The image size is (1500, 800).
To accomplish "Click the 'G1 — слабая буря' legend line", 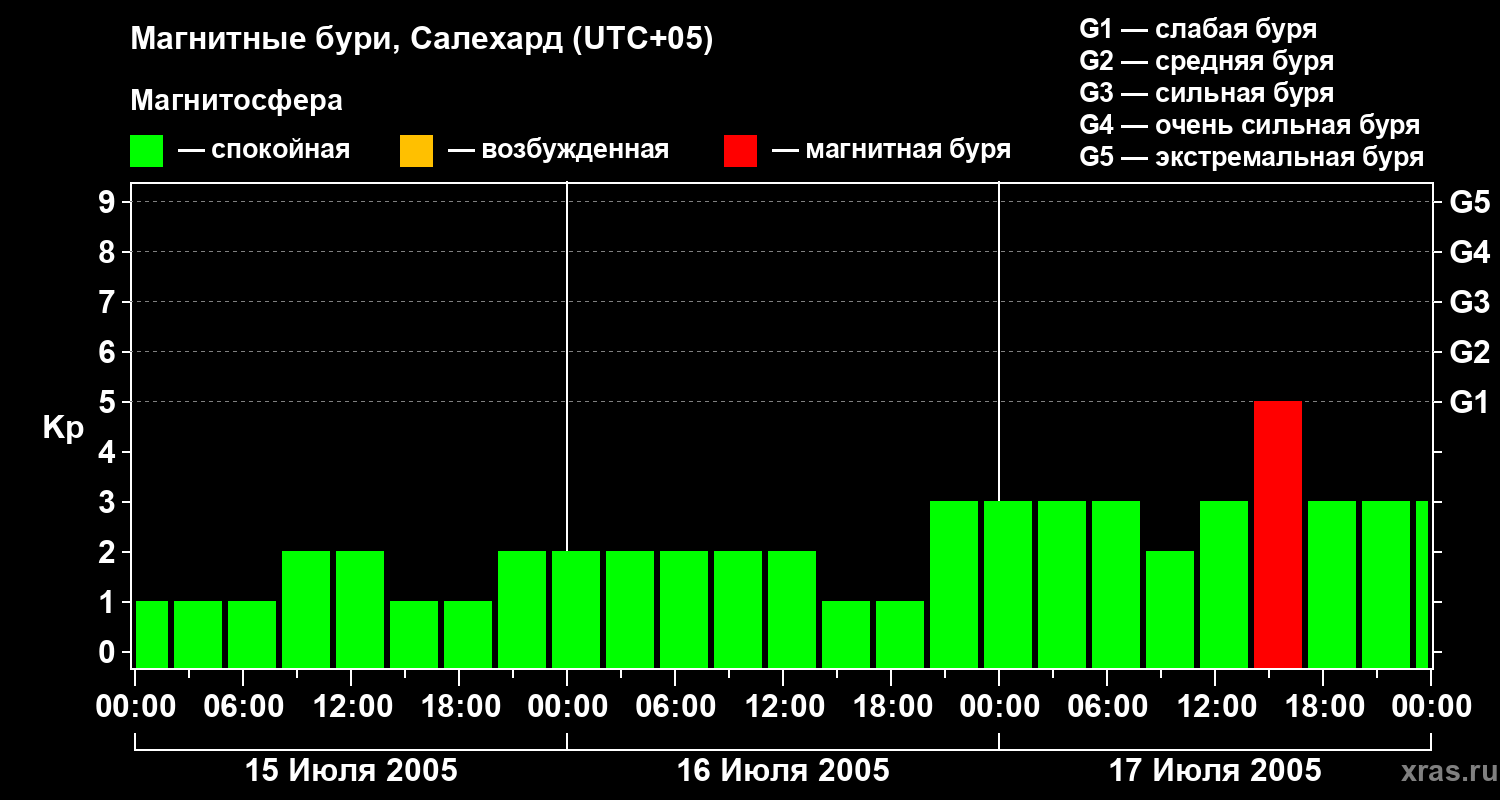I will [1198, 29].
